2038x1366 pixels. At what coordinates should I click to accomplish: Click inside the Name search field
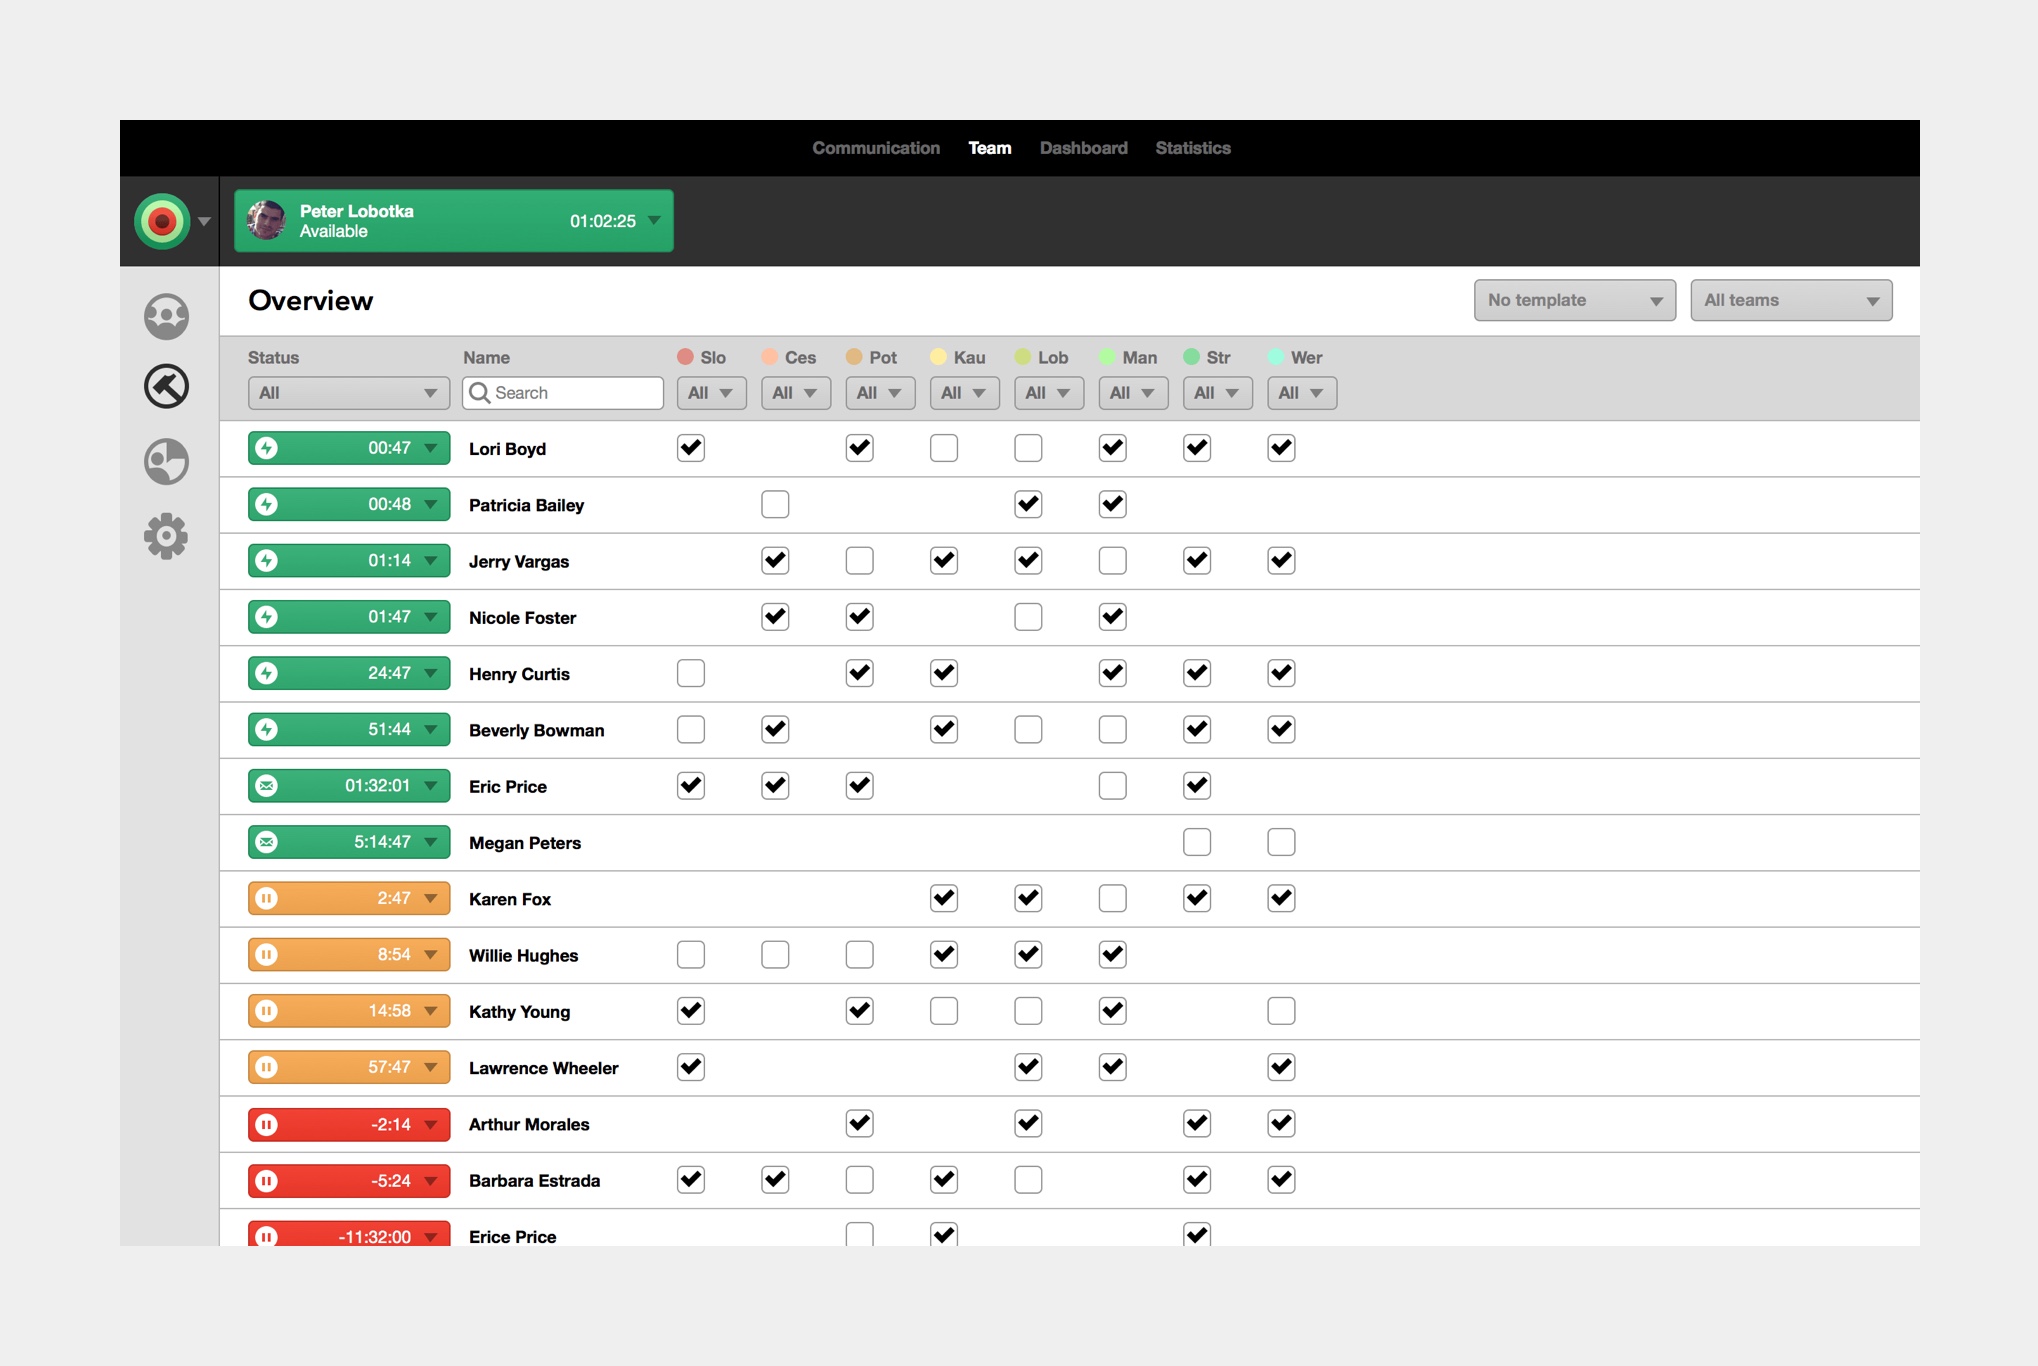(x=562, y=393)
